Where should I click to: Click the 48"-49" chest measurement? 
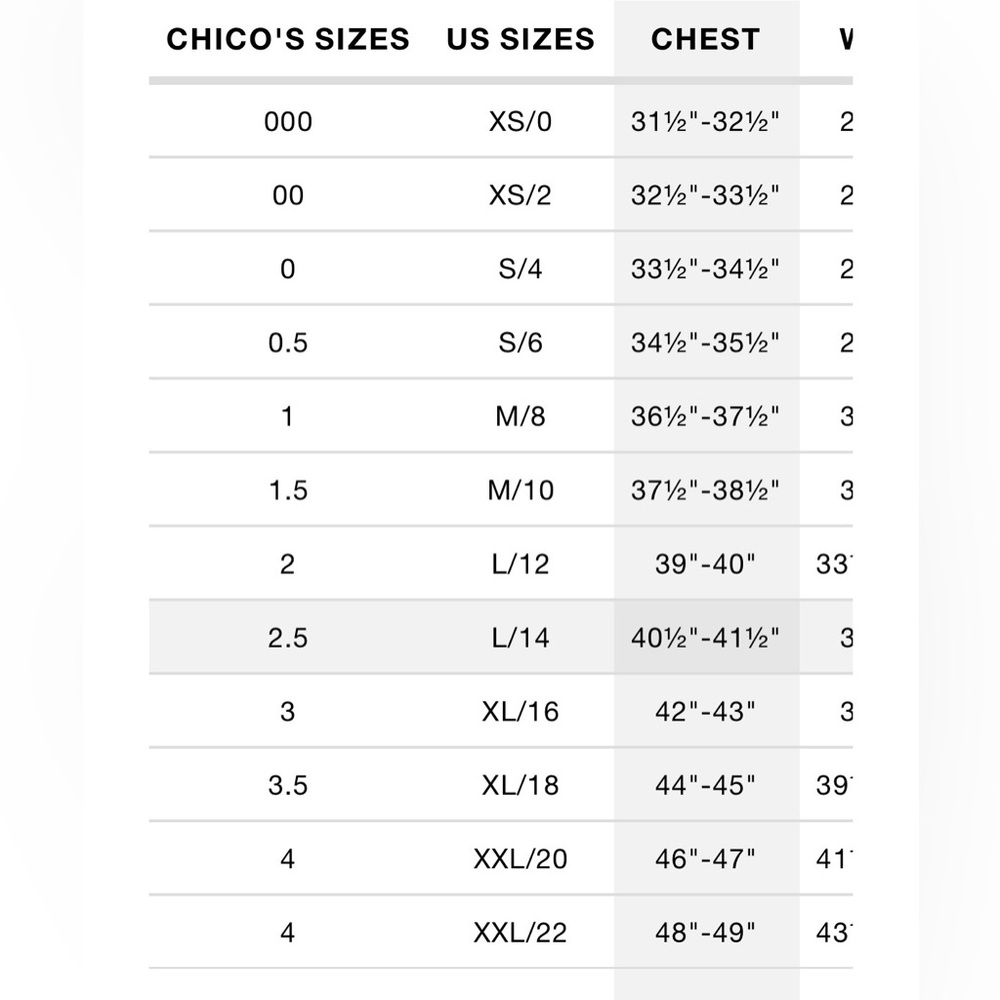[x=705, y=933]
